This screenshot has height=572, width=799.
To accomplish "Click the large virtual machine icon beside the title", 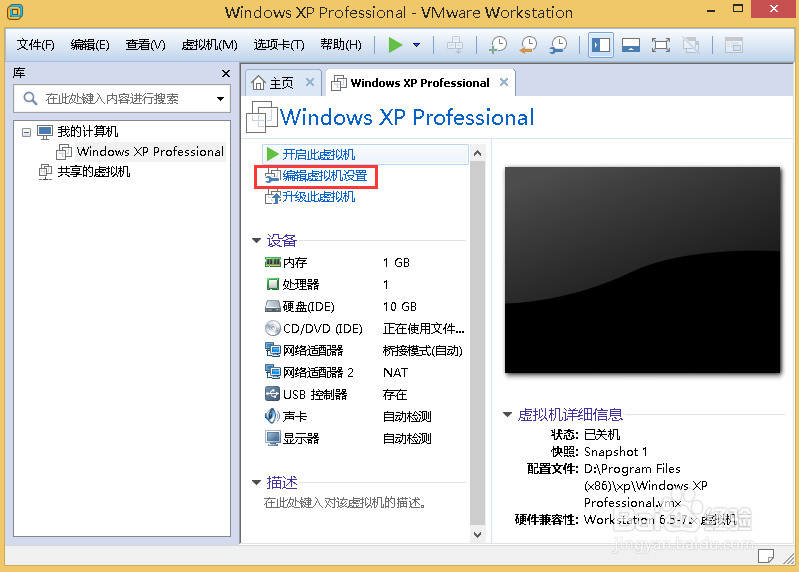I will (x=262, y=117).
